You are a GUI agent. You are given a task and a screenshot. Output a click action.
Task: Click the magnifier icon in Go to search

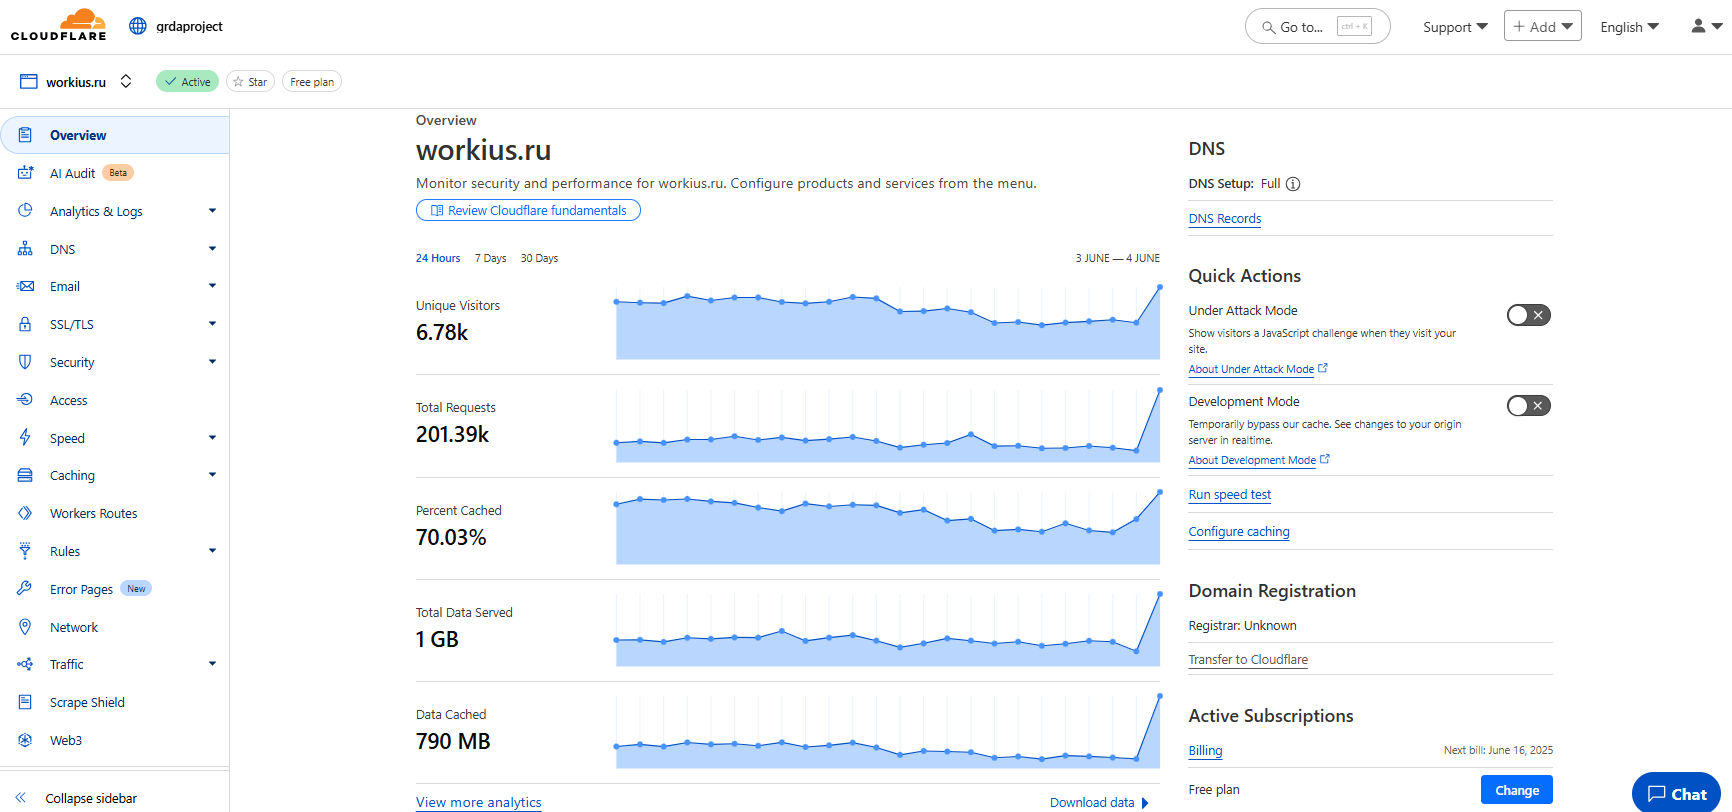(1268, 28)
